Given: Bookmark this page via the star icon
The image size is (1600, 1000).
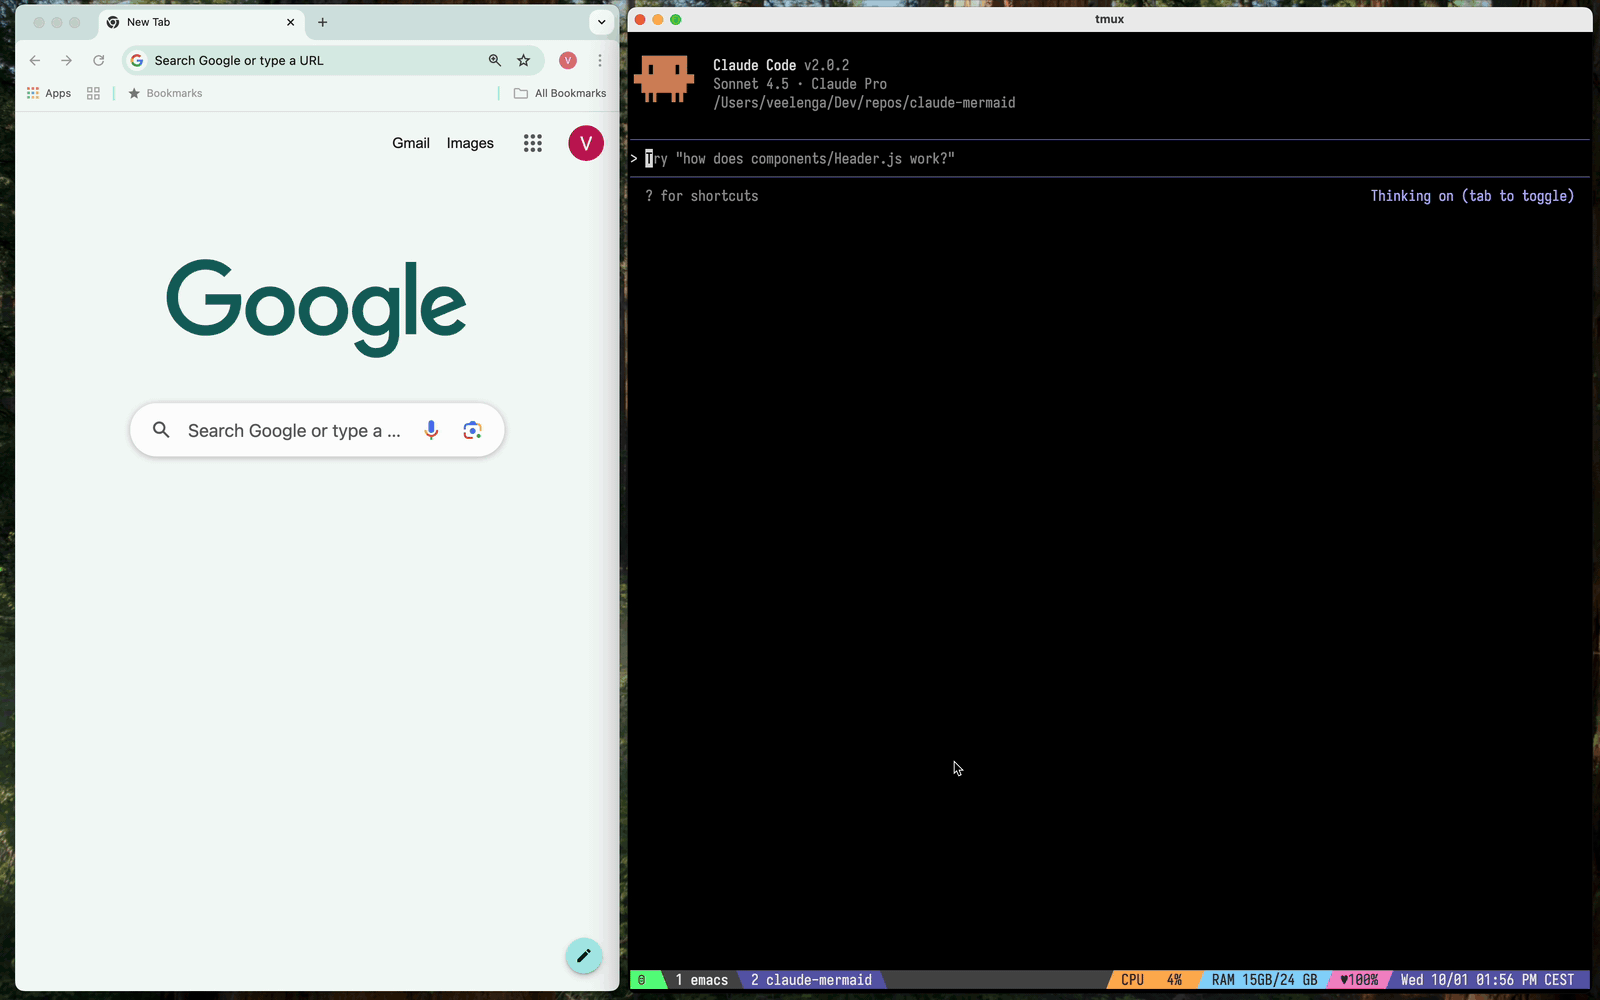Looking at the screenshot, I should pos(524,60).
